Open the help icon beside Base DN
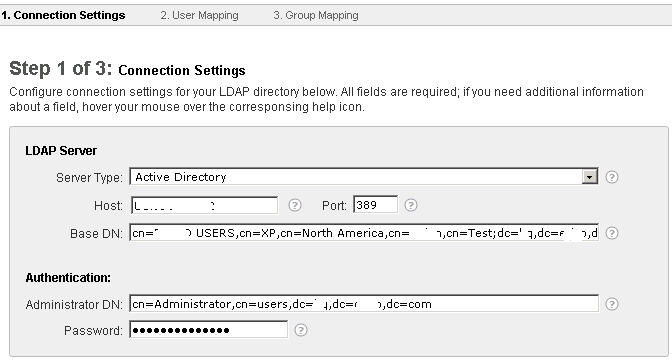This screenshot has width=672, height=360. (x=612, y=233)
